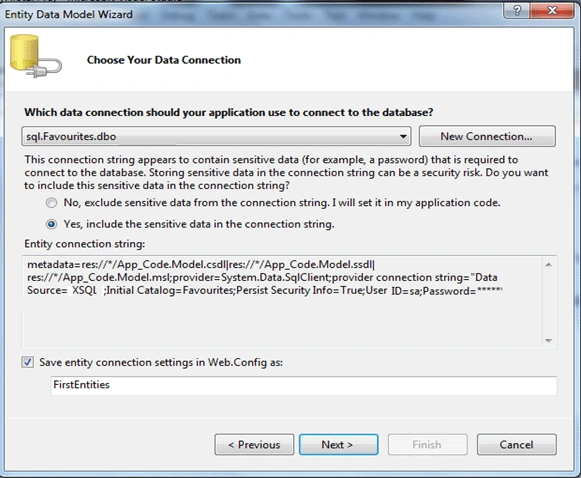Click the help question mark button

pyautogui.click(x=517, y=10)
